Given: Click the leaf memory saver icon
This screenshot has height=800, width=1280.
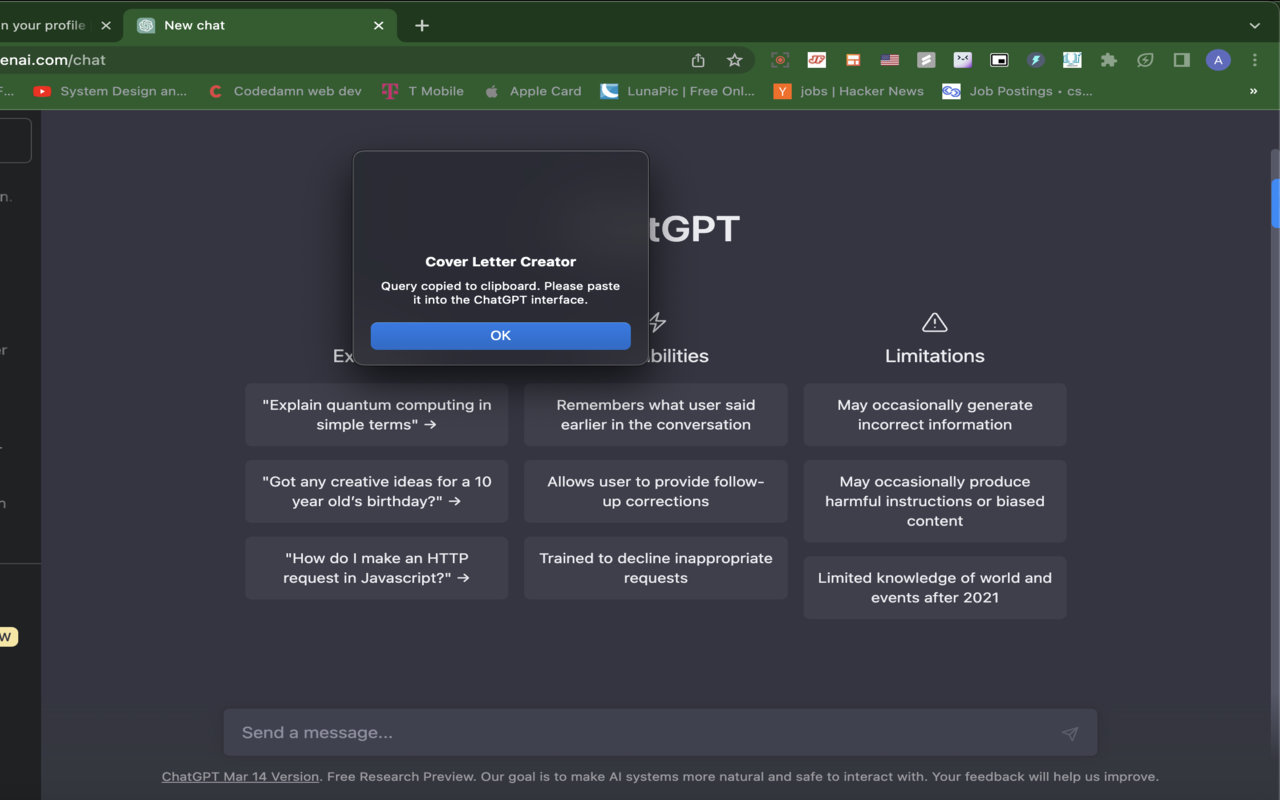Looking at the screenshot, I should pos(1145,60).
